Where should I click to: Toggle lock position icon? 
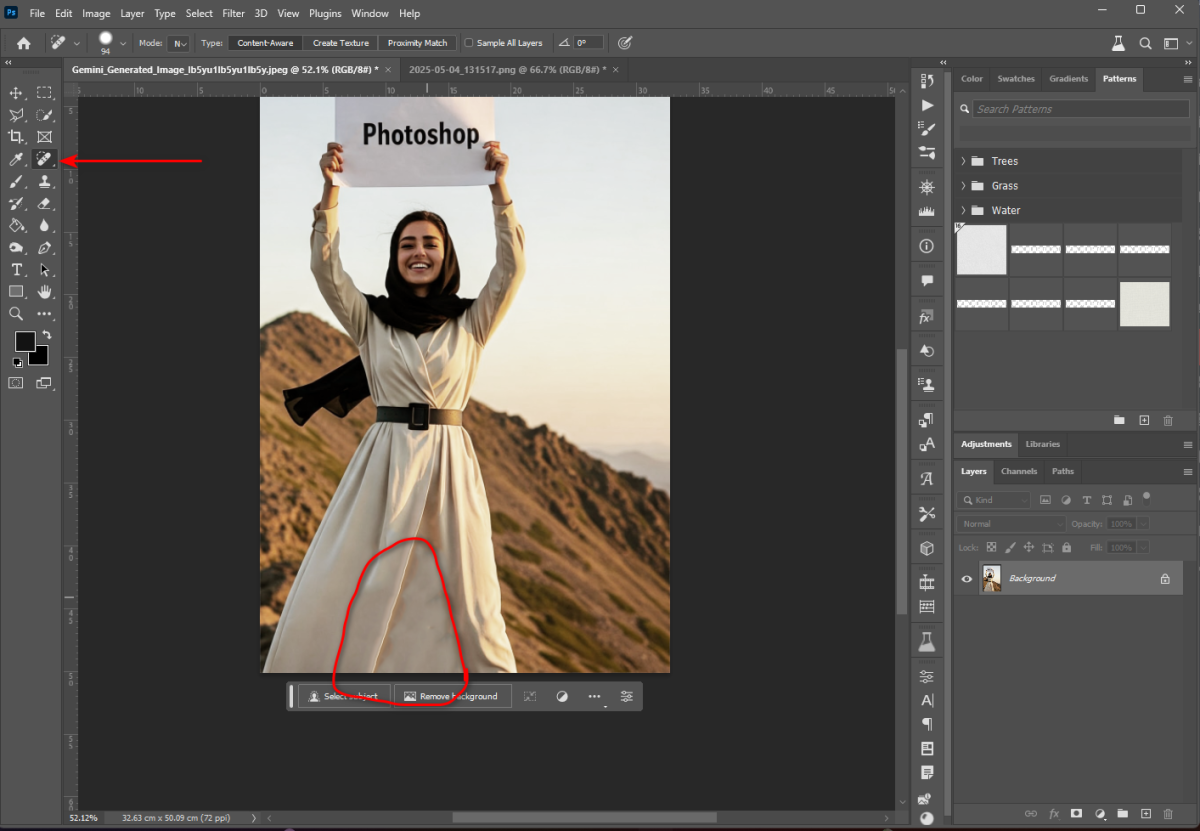click(1029, 548)
